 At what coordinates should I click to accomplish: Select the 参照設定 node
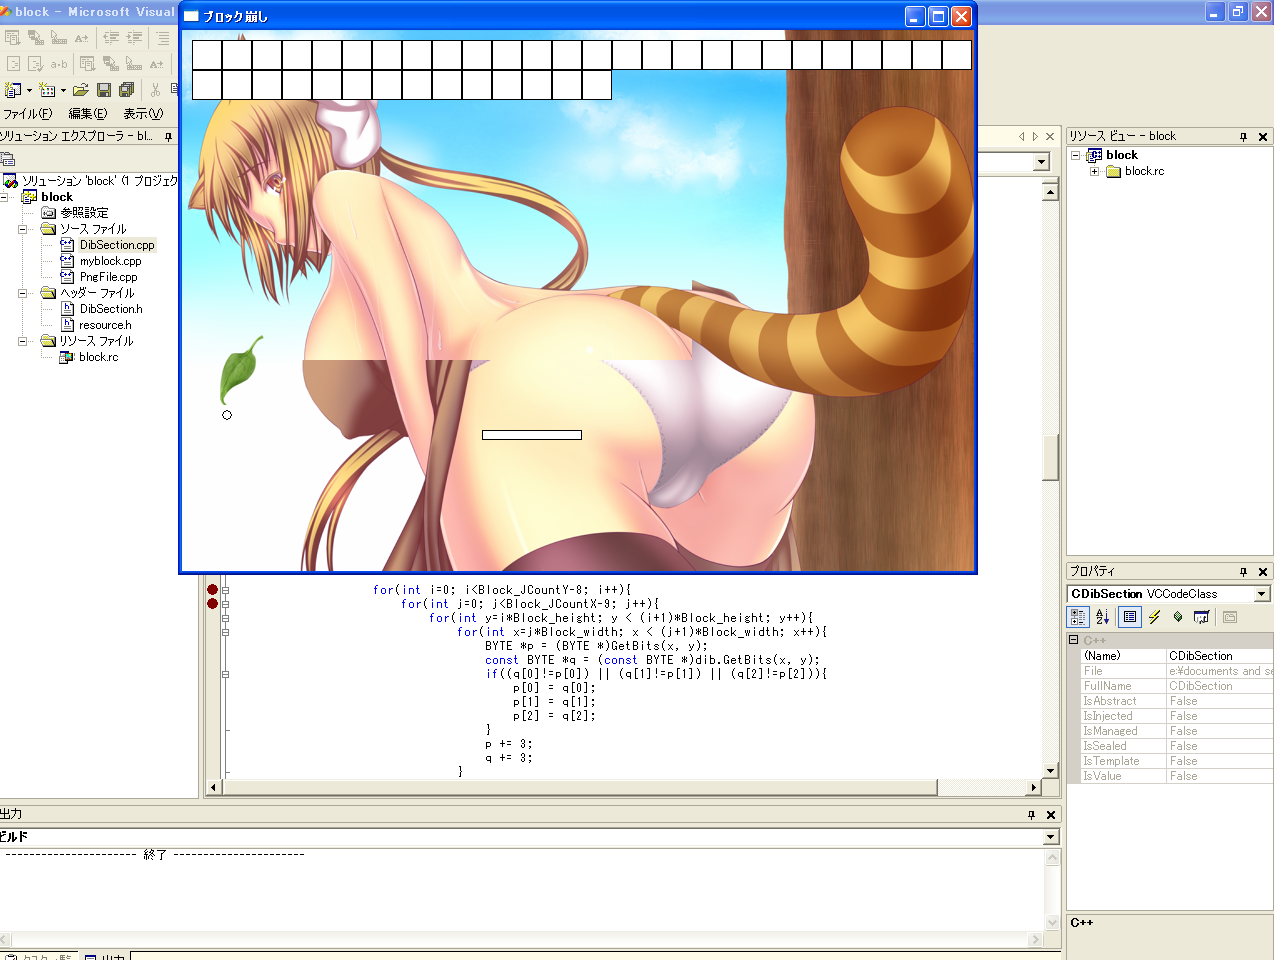(x=84, y=213)
